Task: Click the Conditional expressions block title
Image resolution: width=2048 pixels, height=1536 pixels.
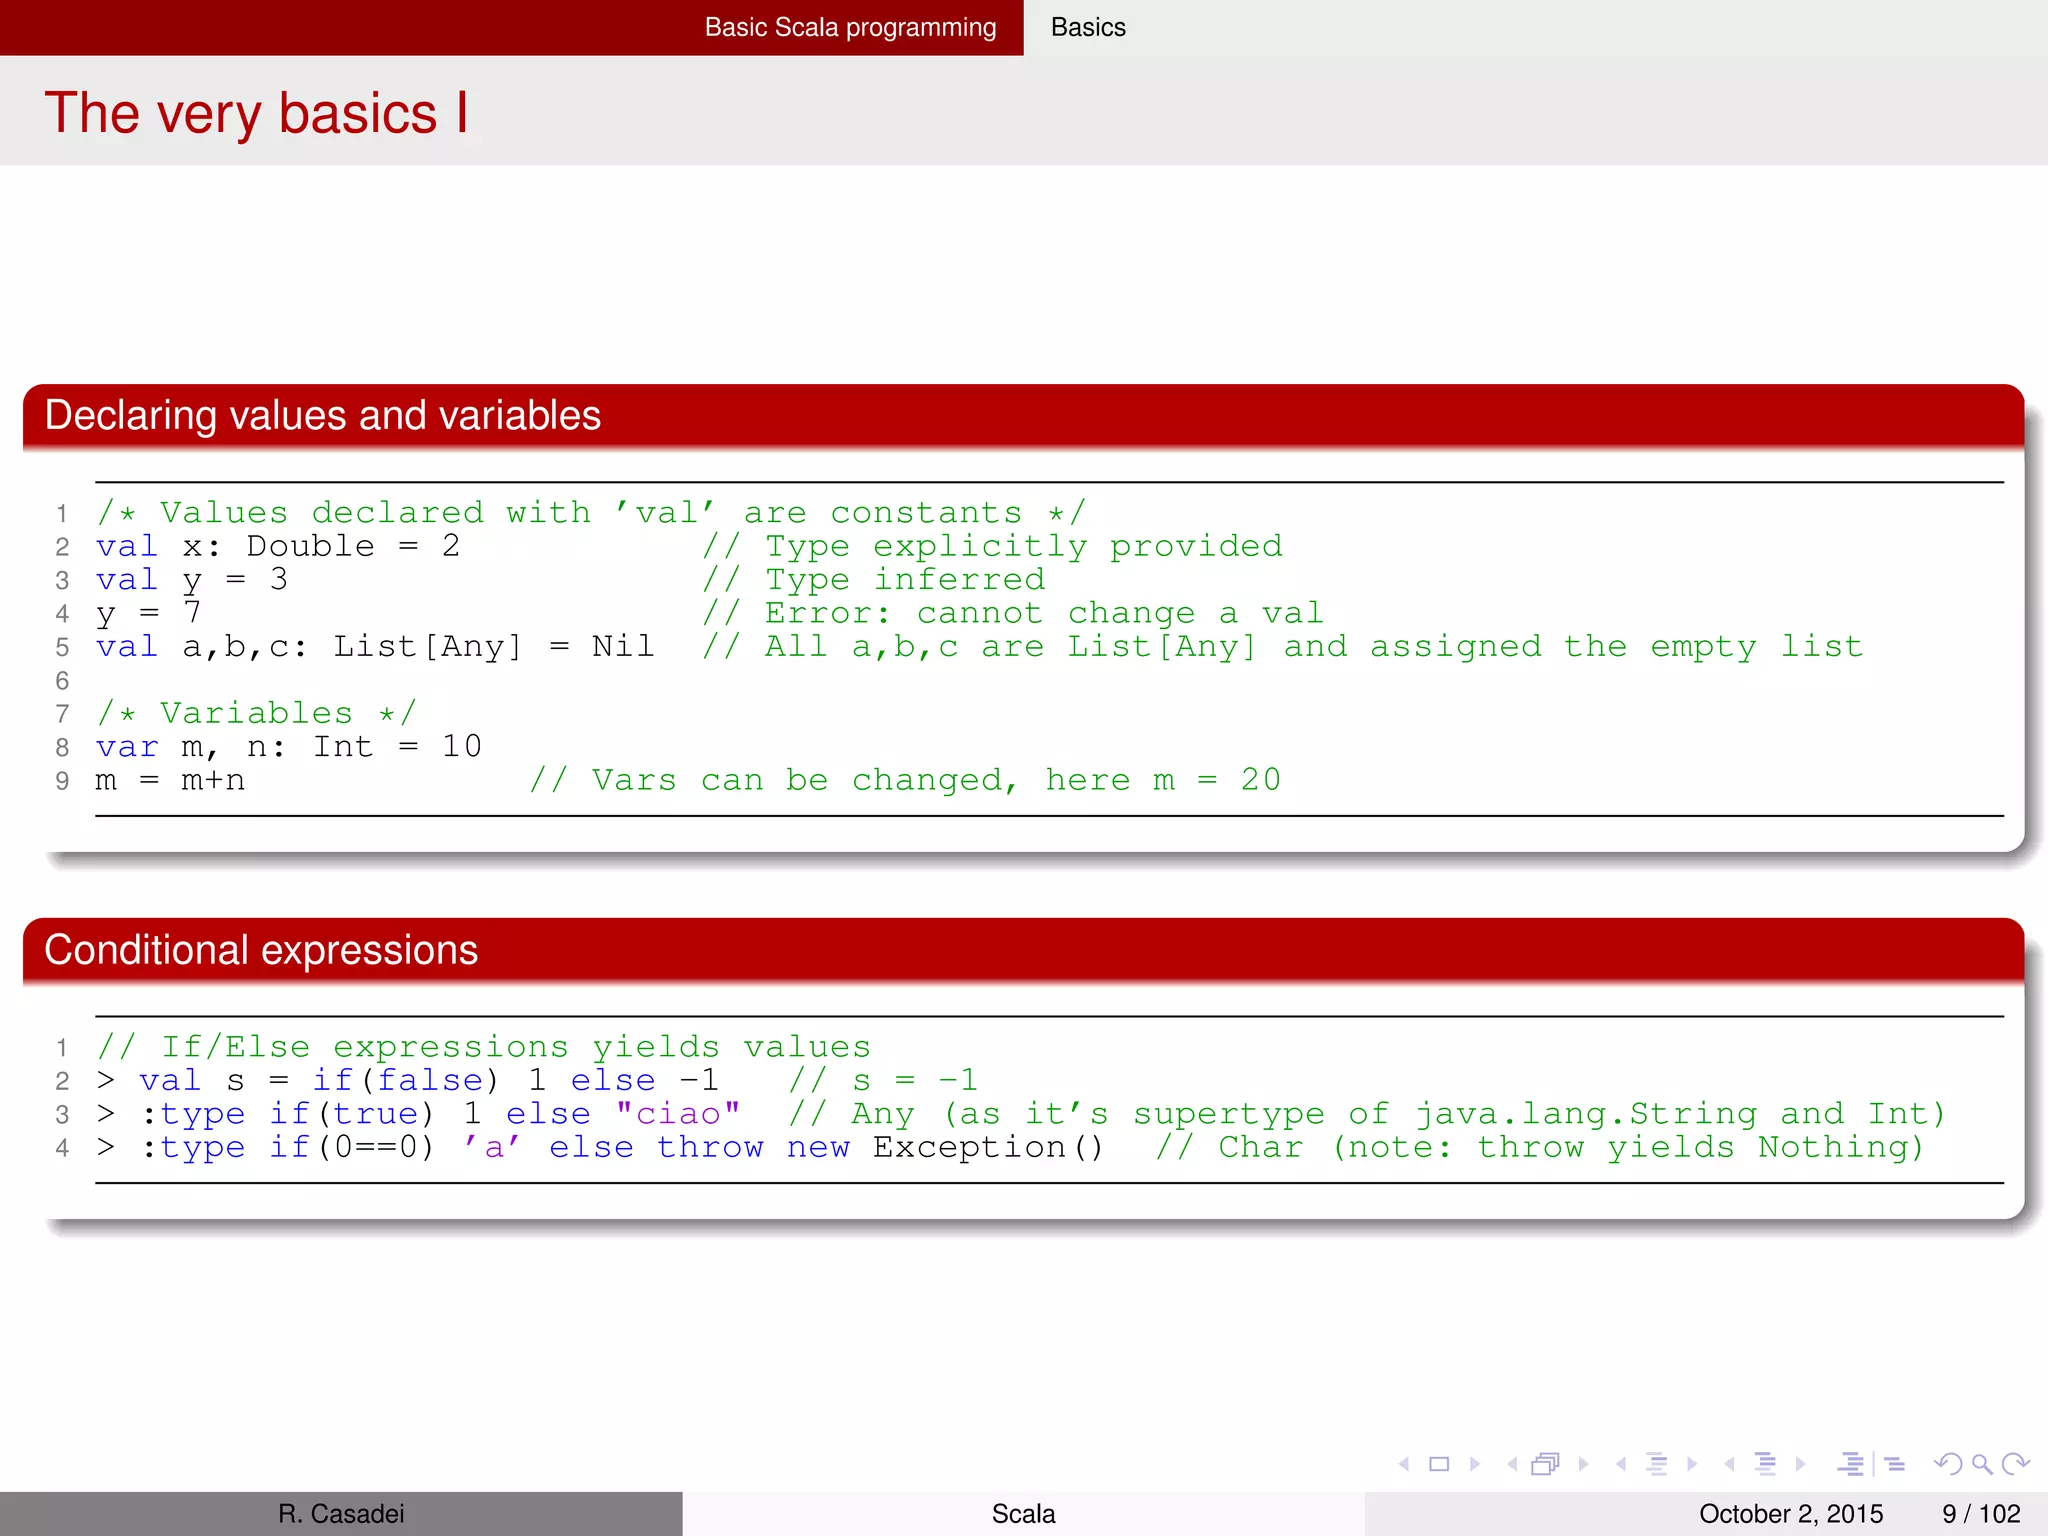Action: [261, 950]
